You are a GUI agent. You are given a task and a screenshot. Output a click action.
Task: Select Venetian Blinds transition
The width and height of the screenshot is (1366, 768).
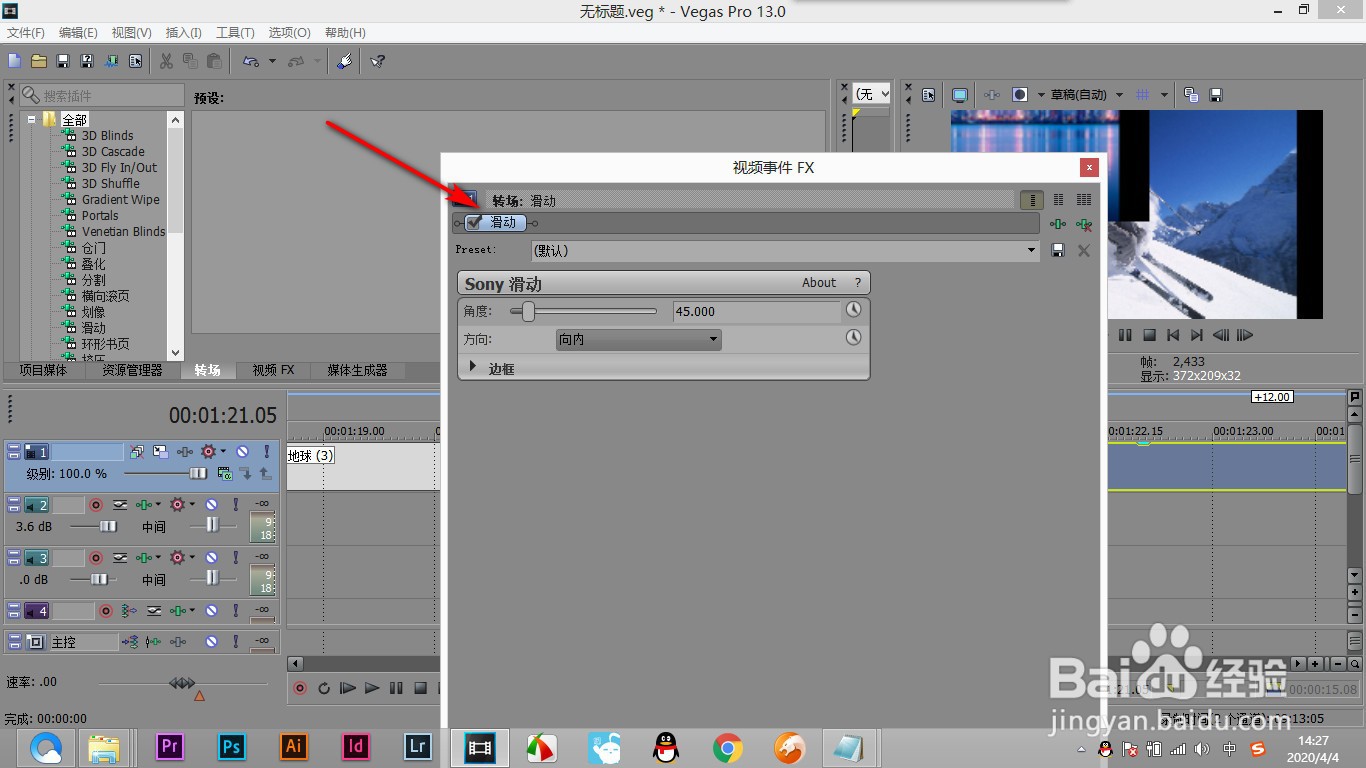point(123,231)
